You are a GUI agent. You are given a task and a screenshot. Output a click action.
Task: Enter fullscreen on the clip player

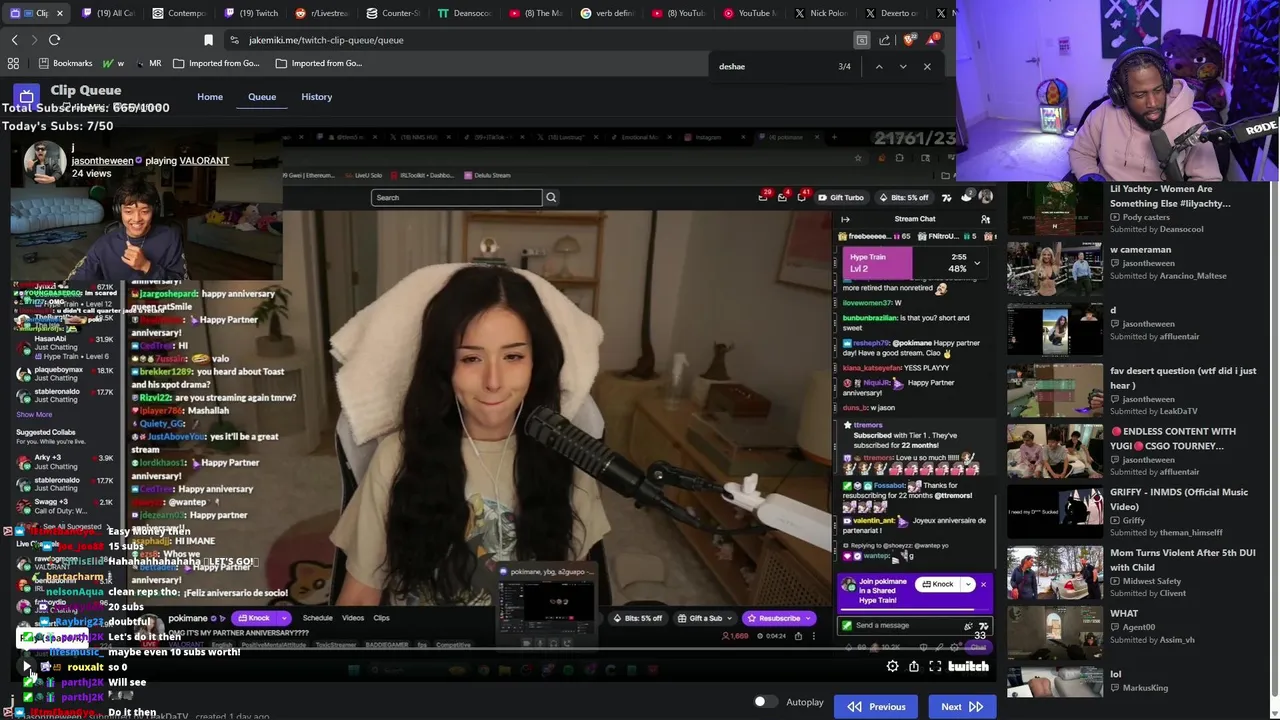(x=935, y=667)
